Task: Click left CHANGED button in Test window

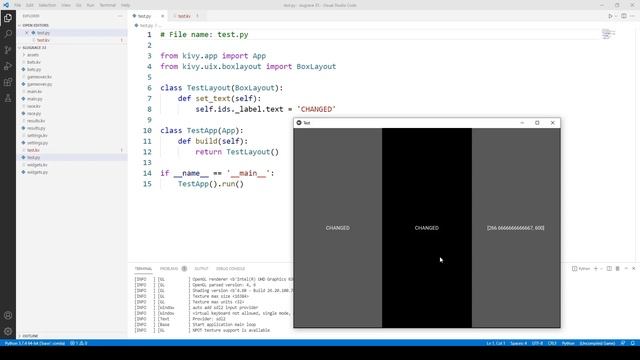Action: 338,228
